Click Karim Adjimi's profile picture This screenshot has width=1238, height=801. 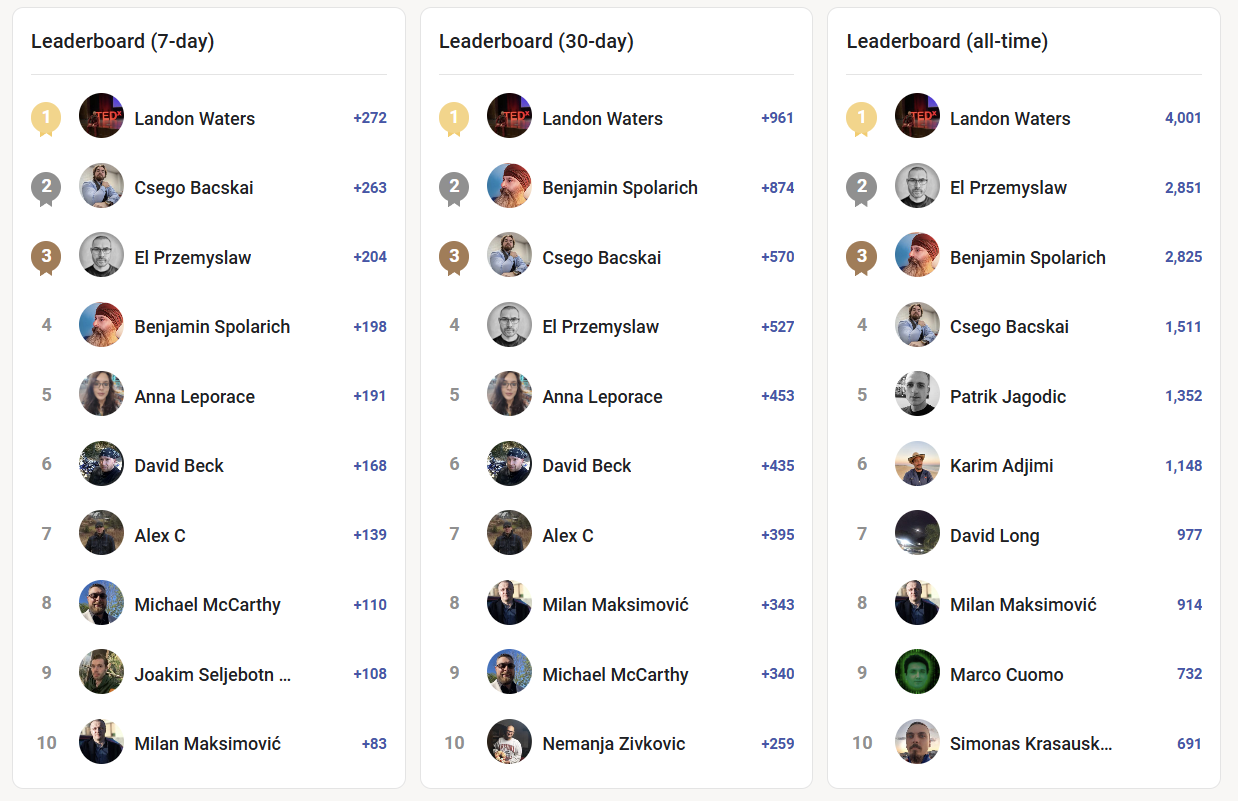[x=917, y=465]
